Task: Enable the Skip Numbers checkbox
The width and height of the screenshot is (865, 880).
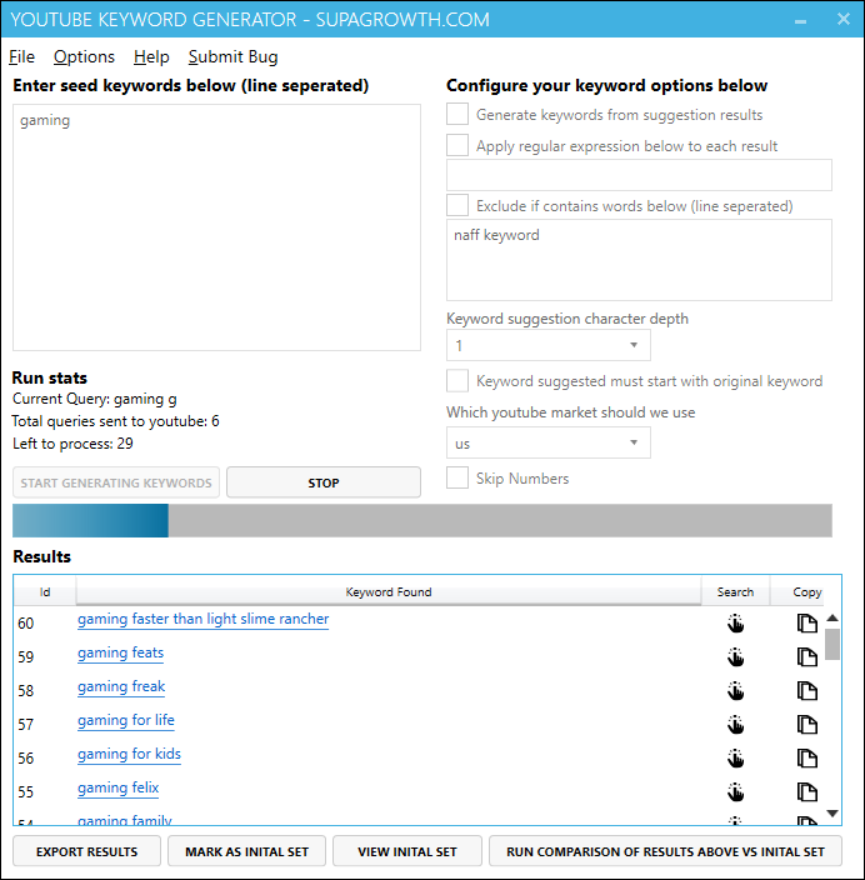Action: pos(457,478)
